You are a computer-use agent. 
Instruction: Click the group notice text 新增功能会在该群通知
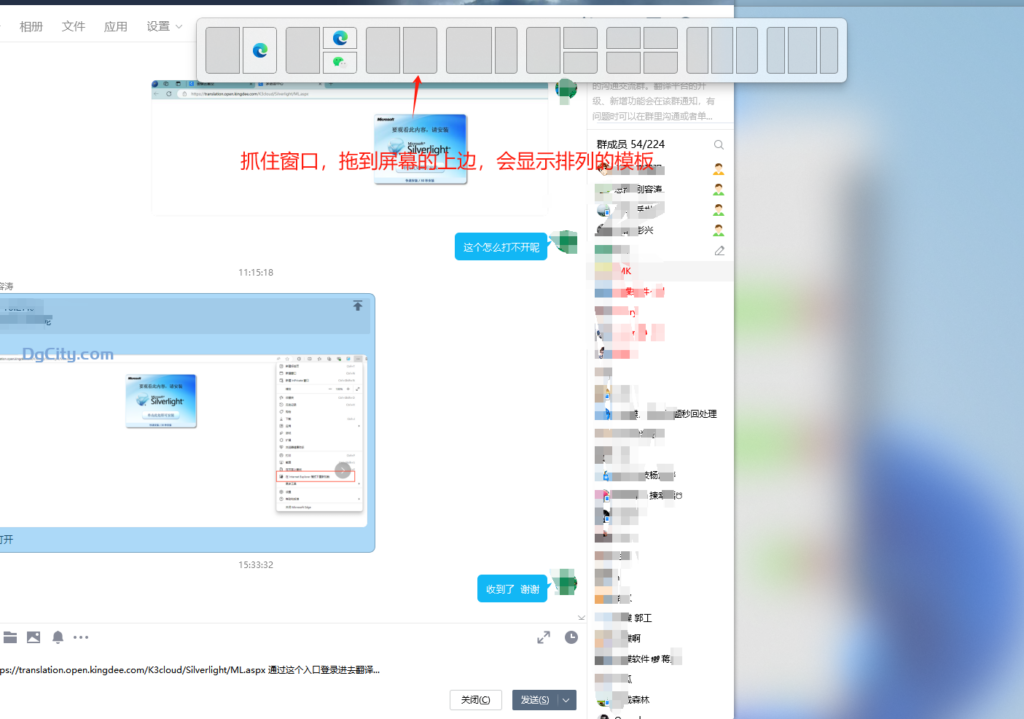pyautogui.click(x=656, y=101)
